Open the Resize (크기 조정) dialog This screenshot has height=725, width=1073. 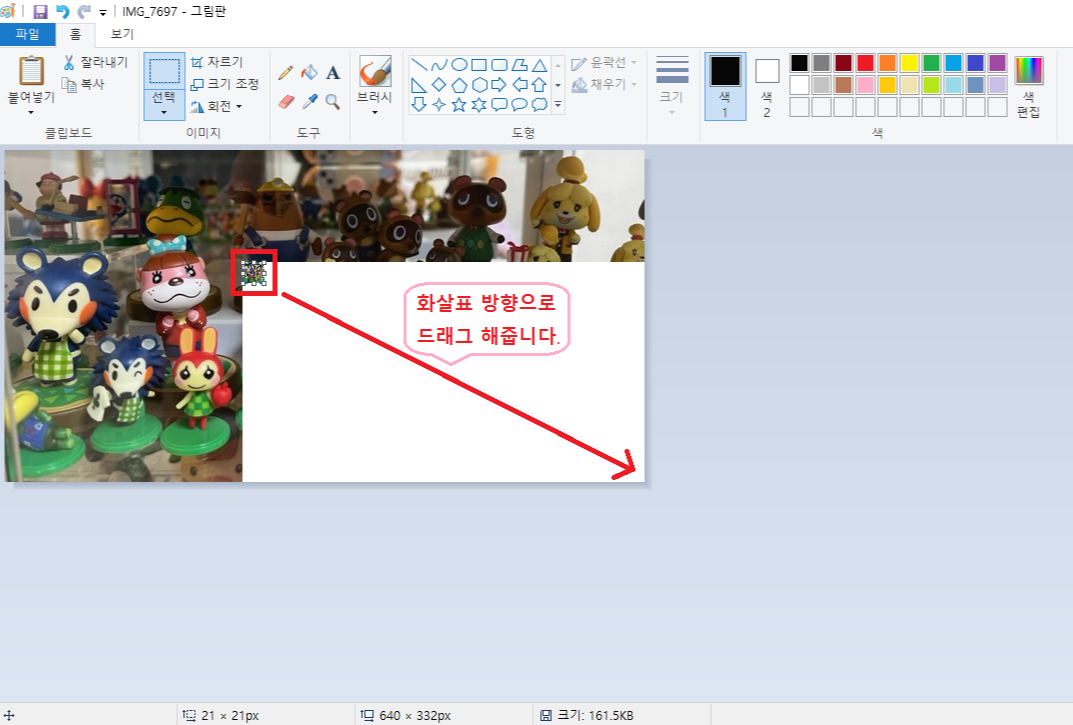point(224,84)
